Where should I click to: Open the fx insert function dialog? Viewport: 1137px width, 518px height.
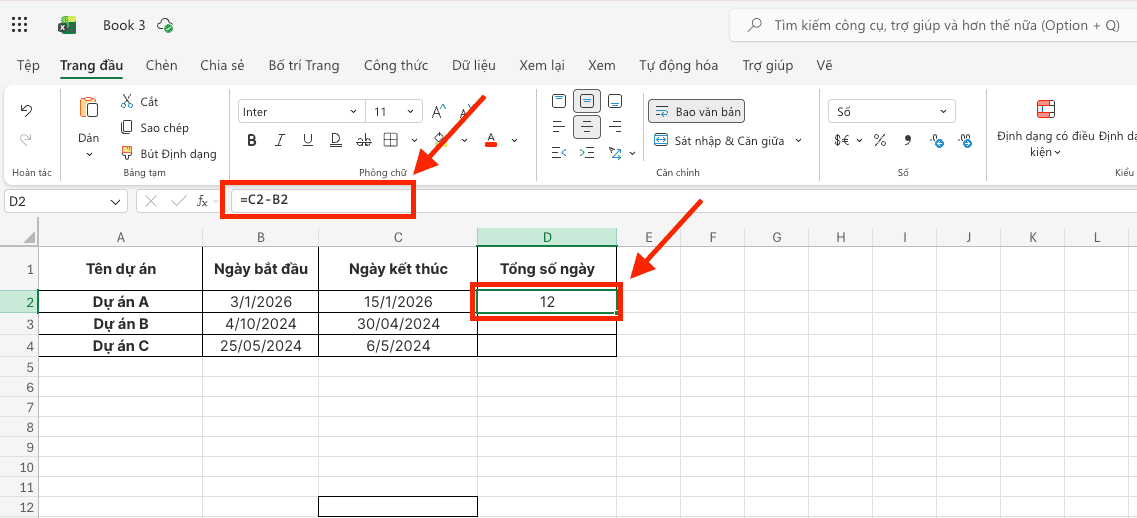(x=203, y=201)
